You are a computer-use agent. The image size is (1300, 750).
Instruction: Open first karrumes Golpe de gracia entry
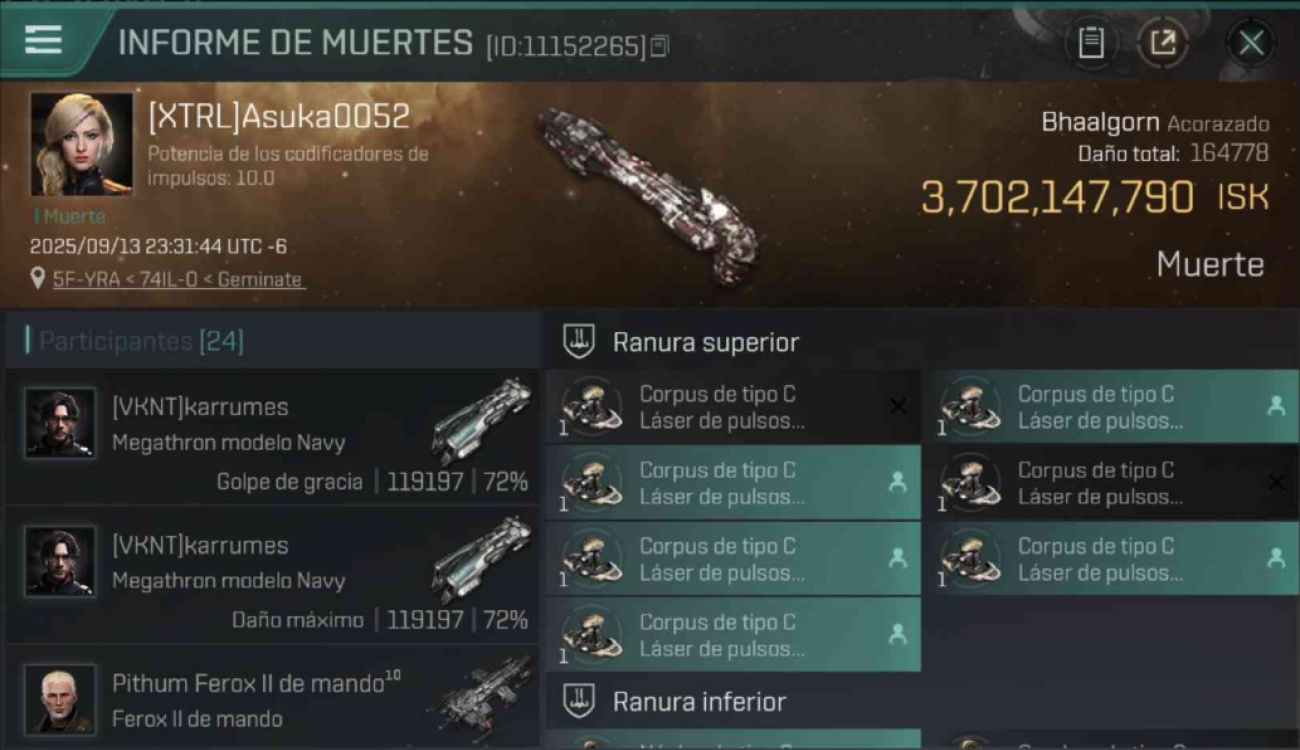[272, 436]
